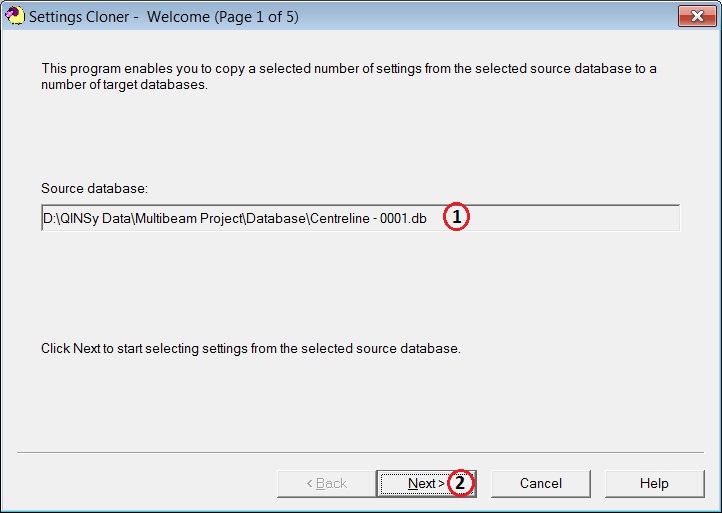Click the red circled number 1 marker
The width and height of the screenshot is (722, 513).
(x=456, y=217)
